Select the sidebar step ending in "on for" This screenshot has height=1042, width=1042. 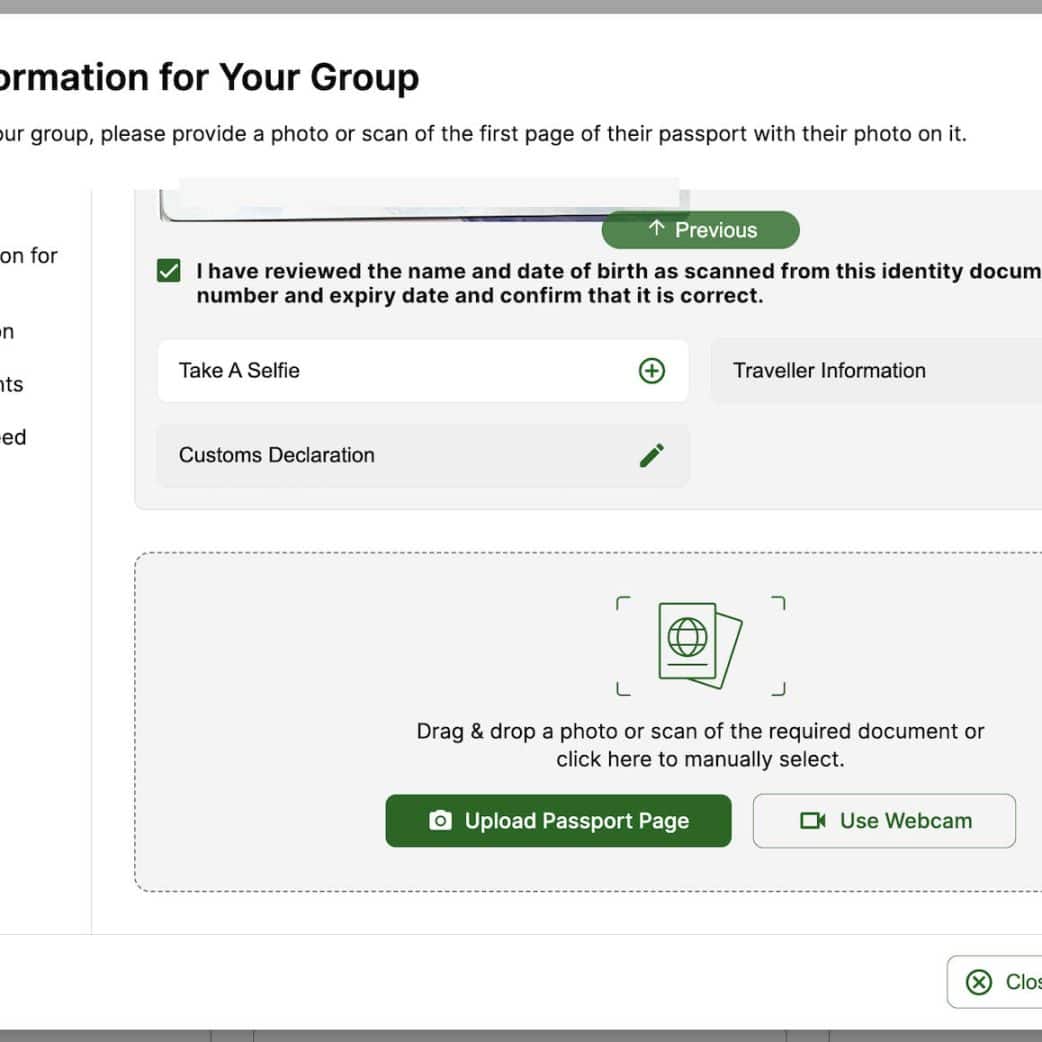click(x=29, y=256)
